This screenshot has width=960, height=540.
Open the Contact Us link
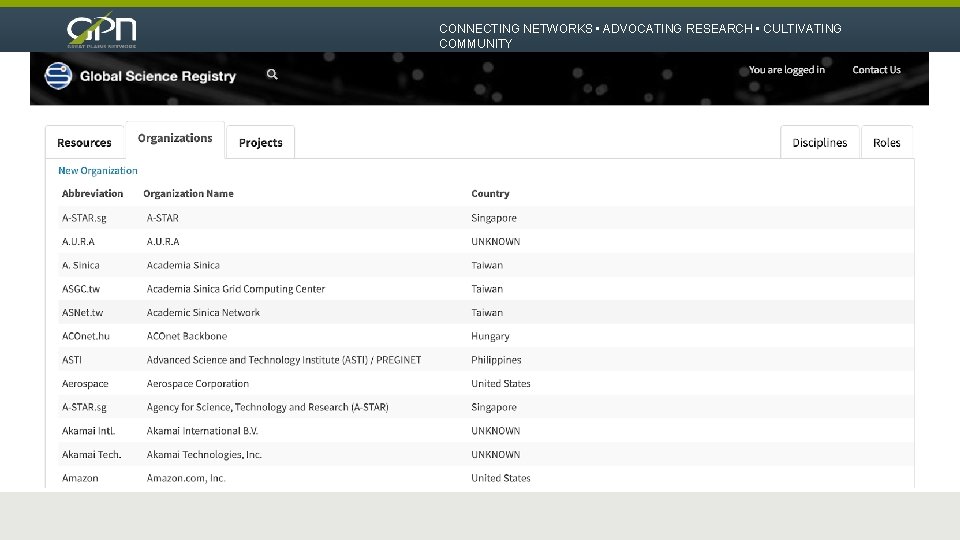pos(876,70)
